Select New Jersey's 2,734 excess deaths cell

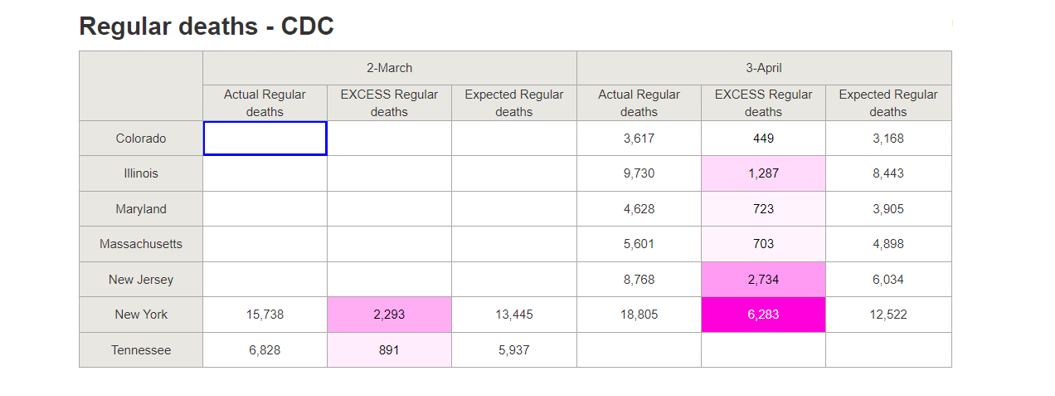point(764,280)
